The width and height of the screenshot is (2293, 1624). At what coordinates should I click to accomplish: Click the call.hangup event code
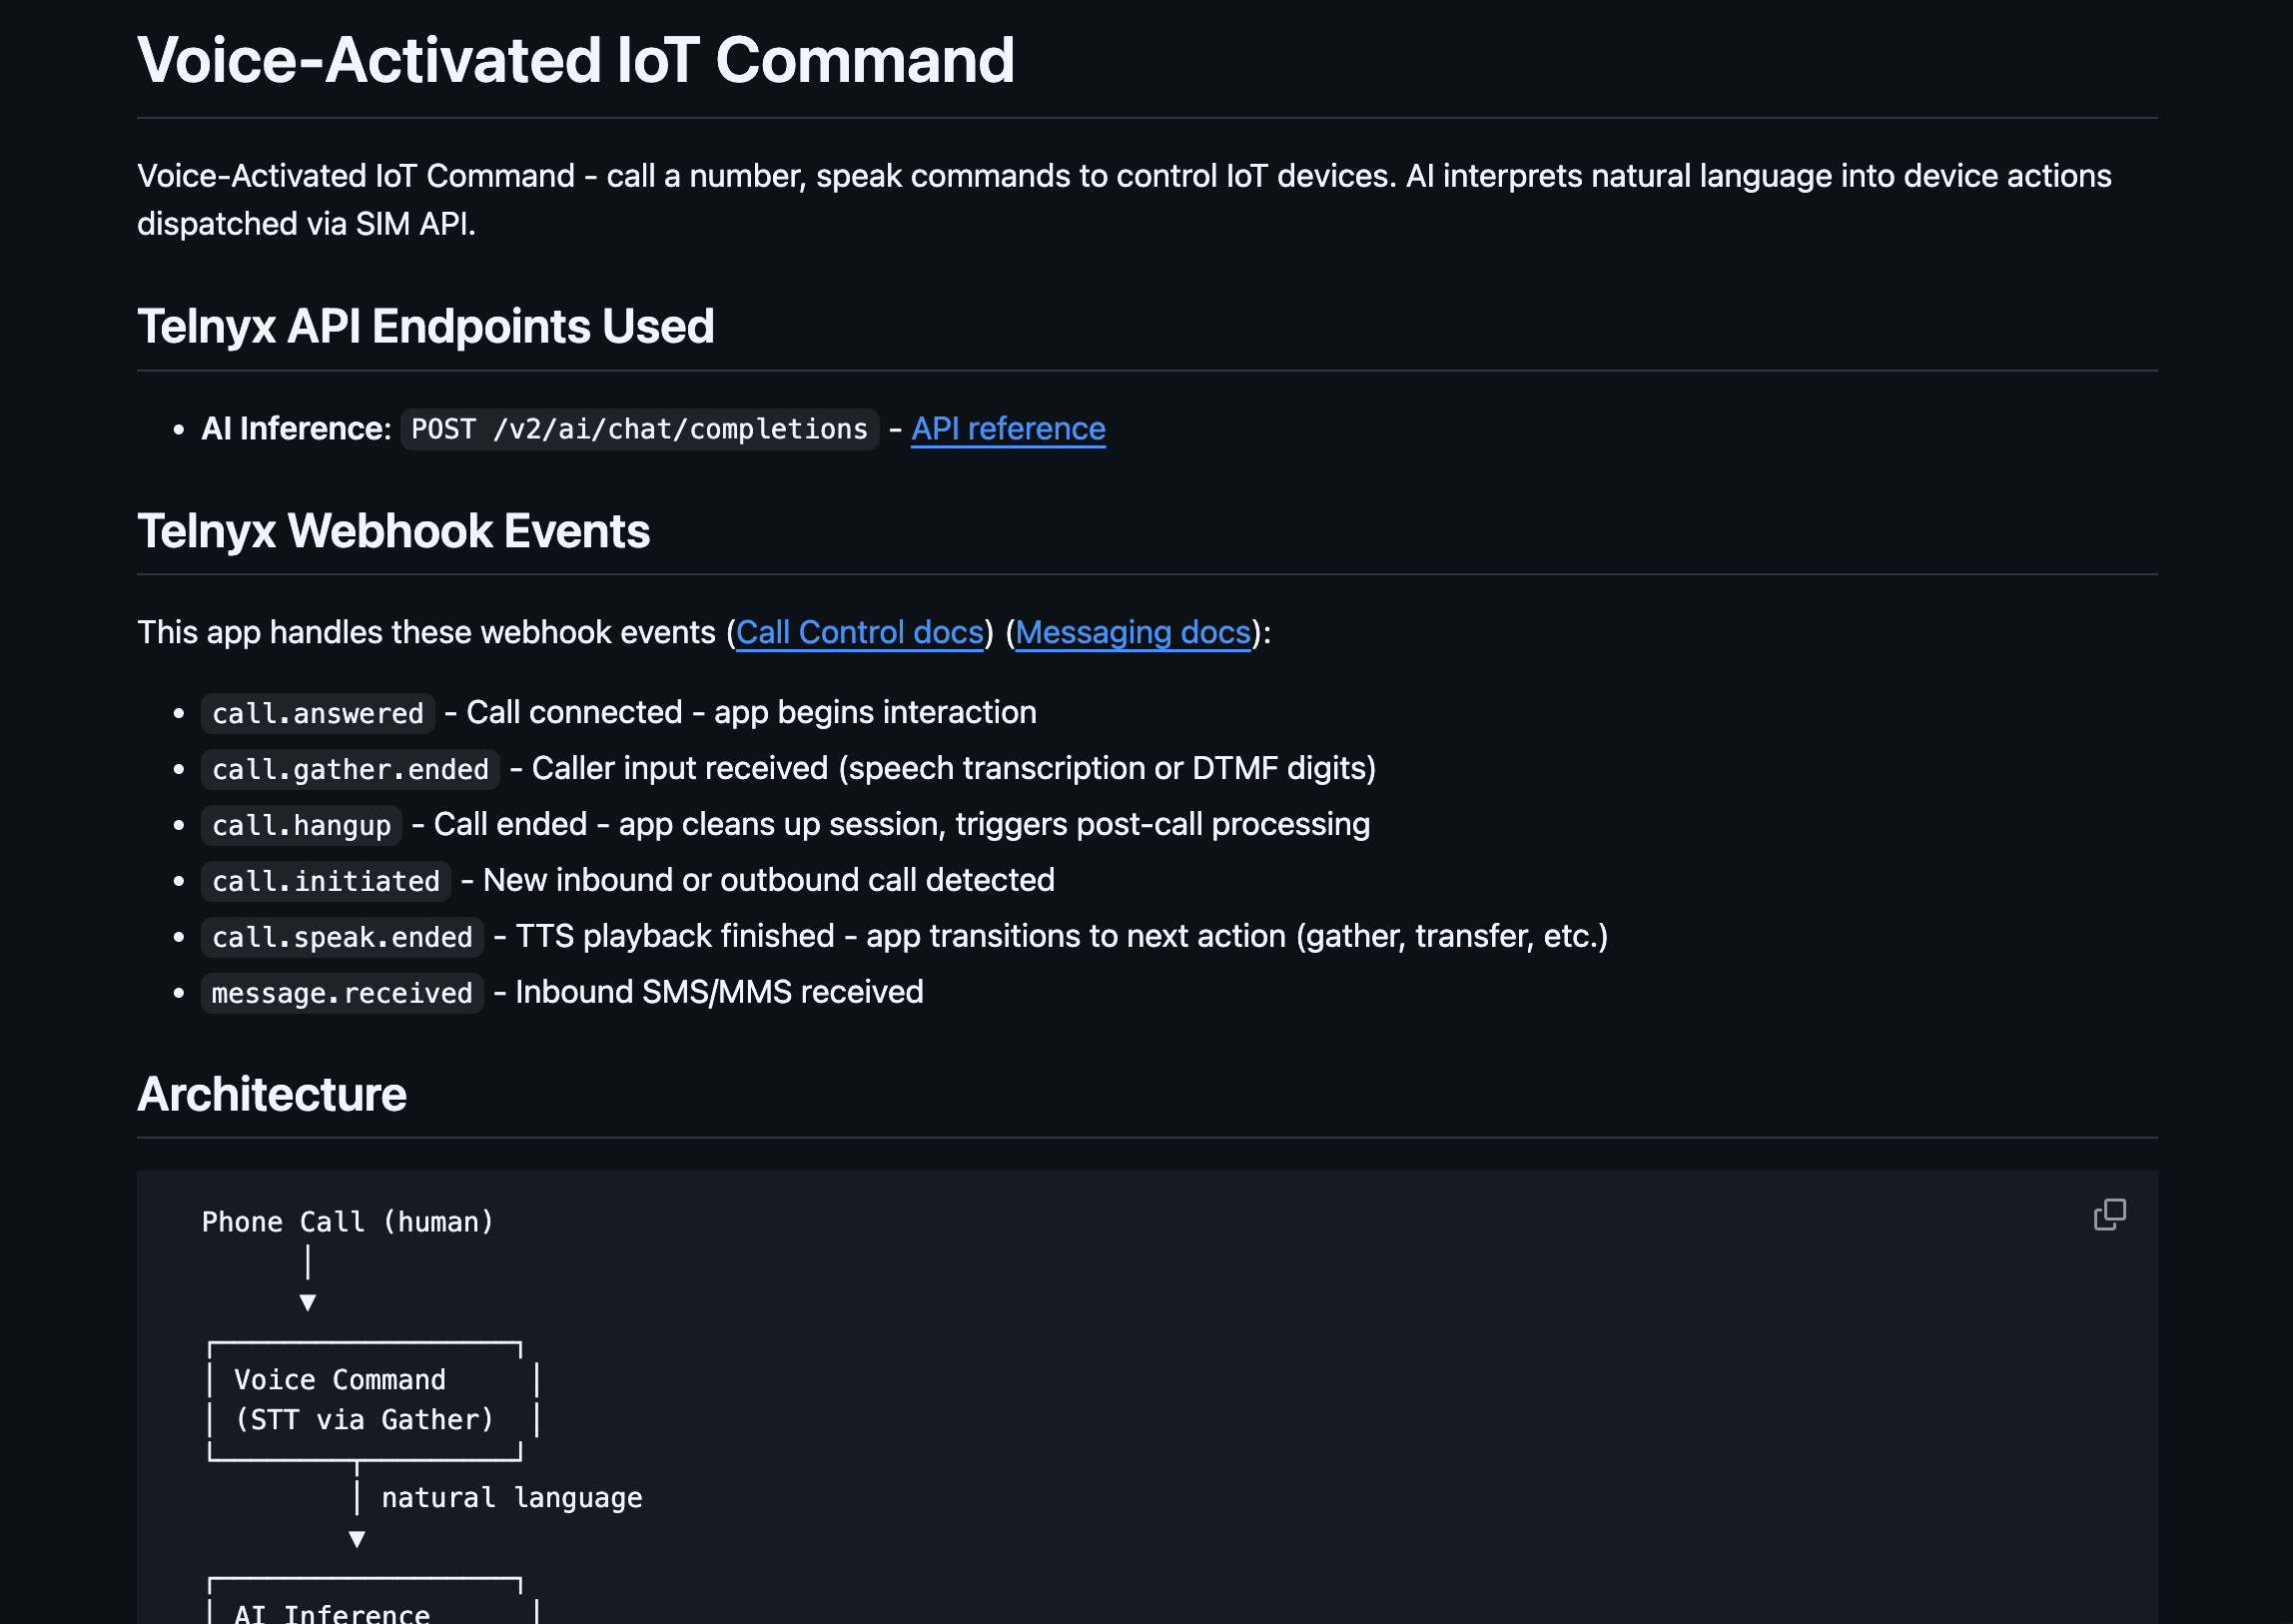pos(301,825)
